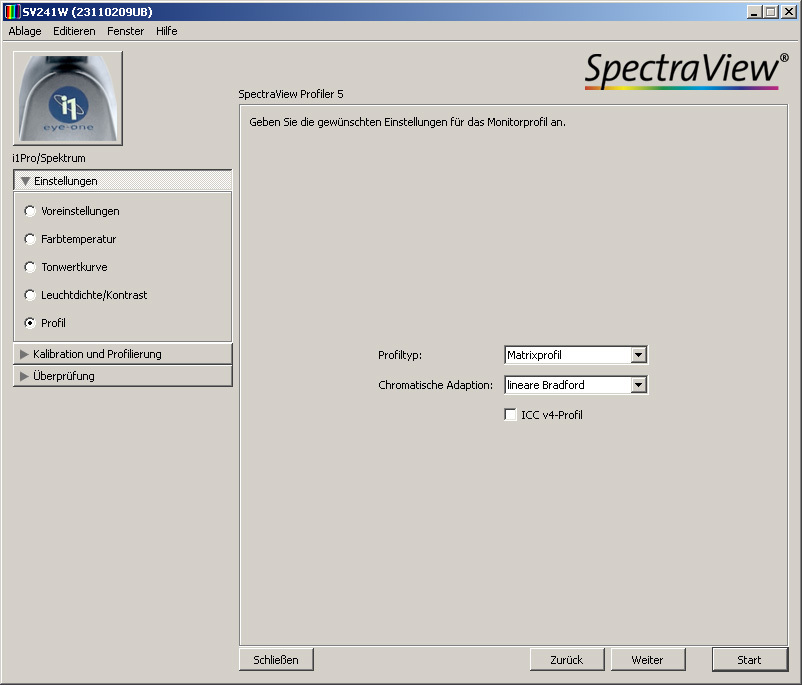Open the Chromatische Adaption dropdown

[x=576, y=385]
